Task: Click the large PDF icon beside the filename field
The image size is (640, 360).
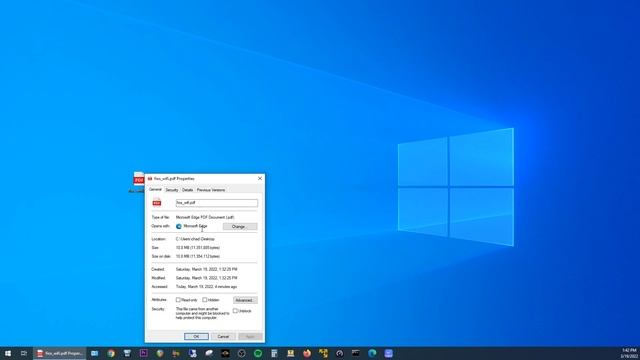Action: 157,202
